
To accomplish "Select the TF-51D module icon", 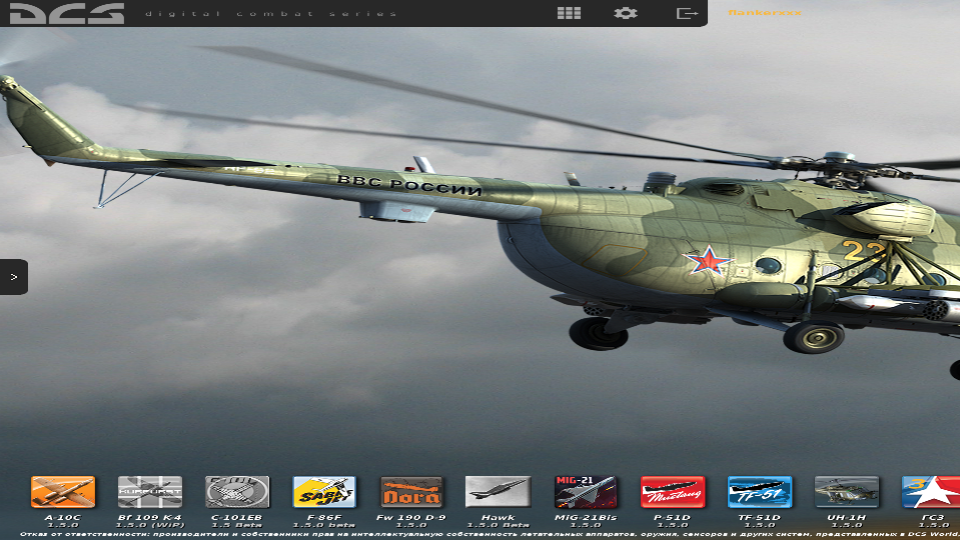I will pyautogui.click(x=760, y=492).
